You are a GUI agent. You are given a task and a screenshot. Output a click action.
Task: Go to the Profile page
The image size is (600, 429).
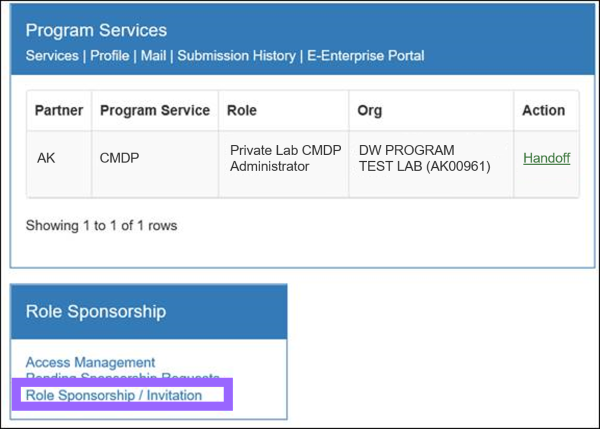click(110, 55)
